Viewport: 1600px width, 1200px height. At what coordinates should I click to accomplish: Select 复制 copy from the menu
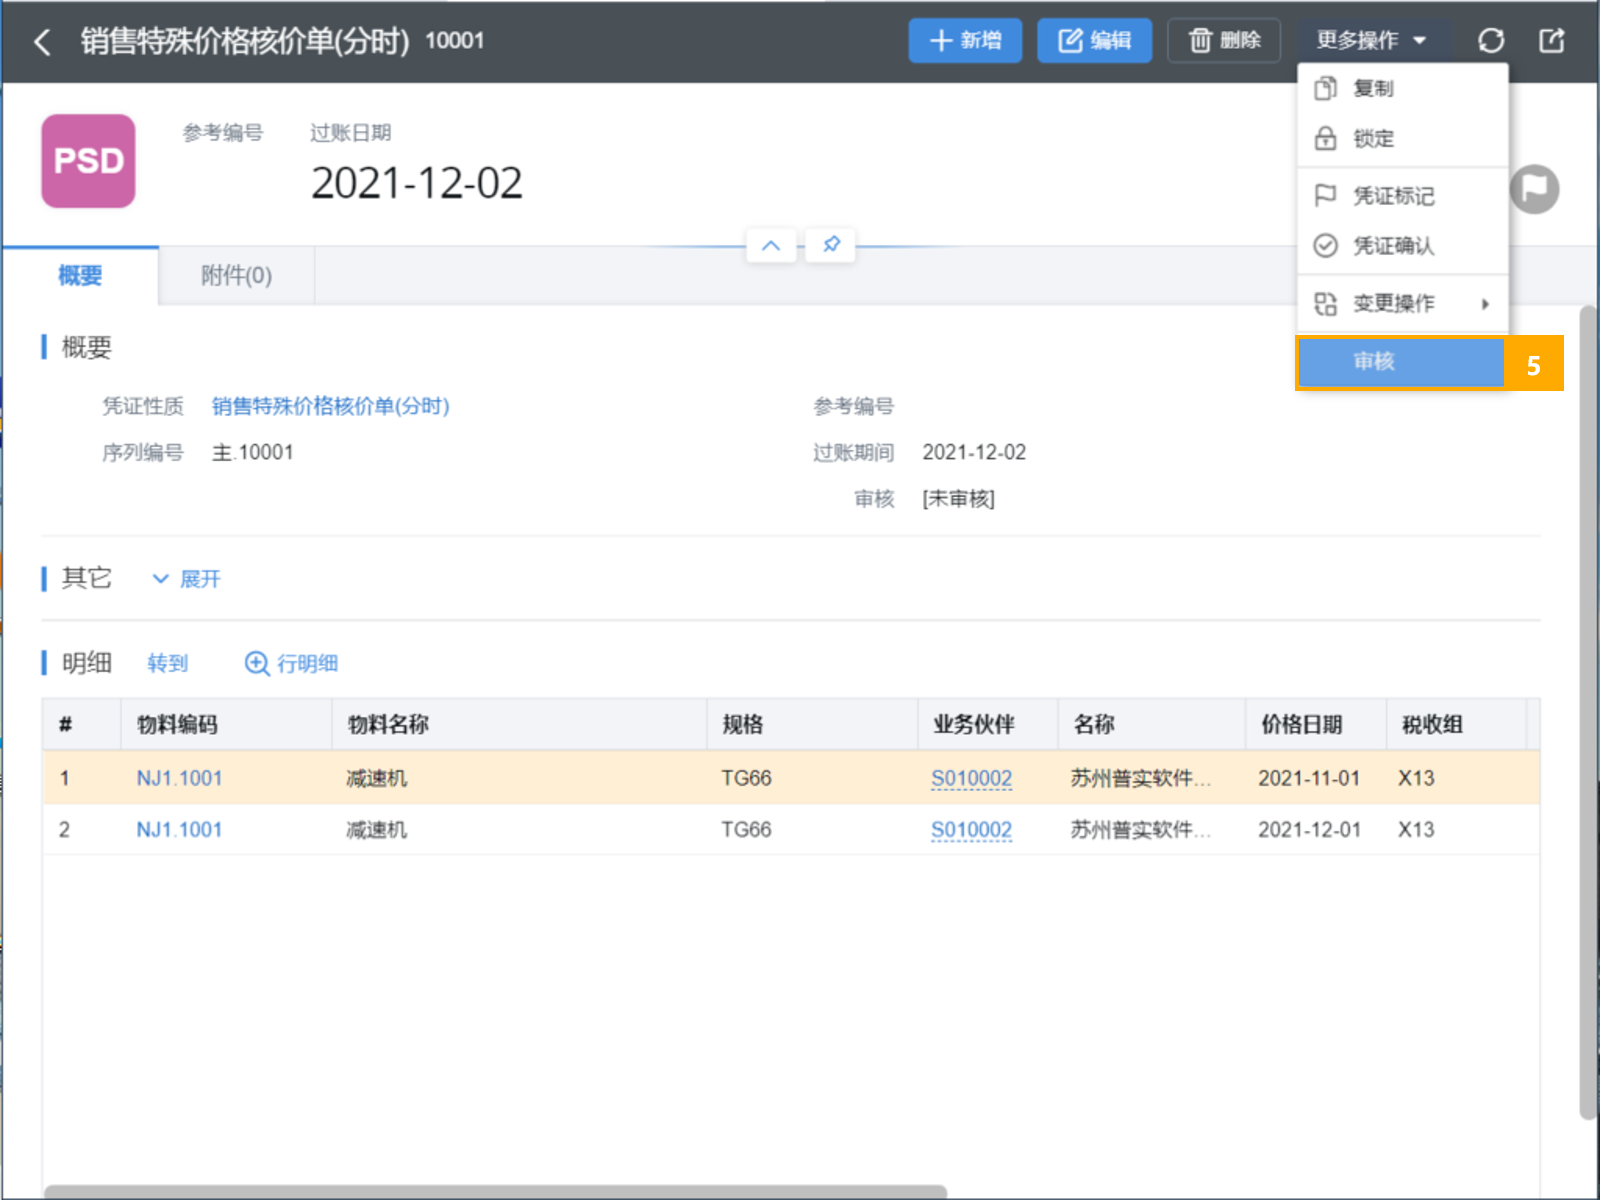[x=1402, y=89]
